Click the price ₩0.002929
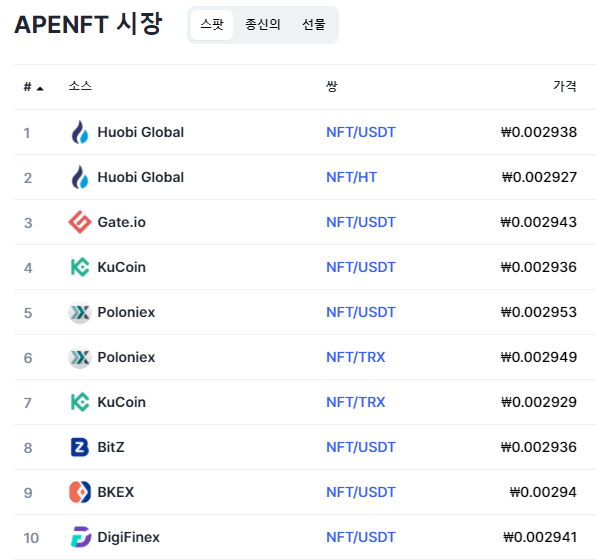Screen dimensions: 596x560 click(539, 402)
